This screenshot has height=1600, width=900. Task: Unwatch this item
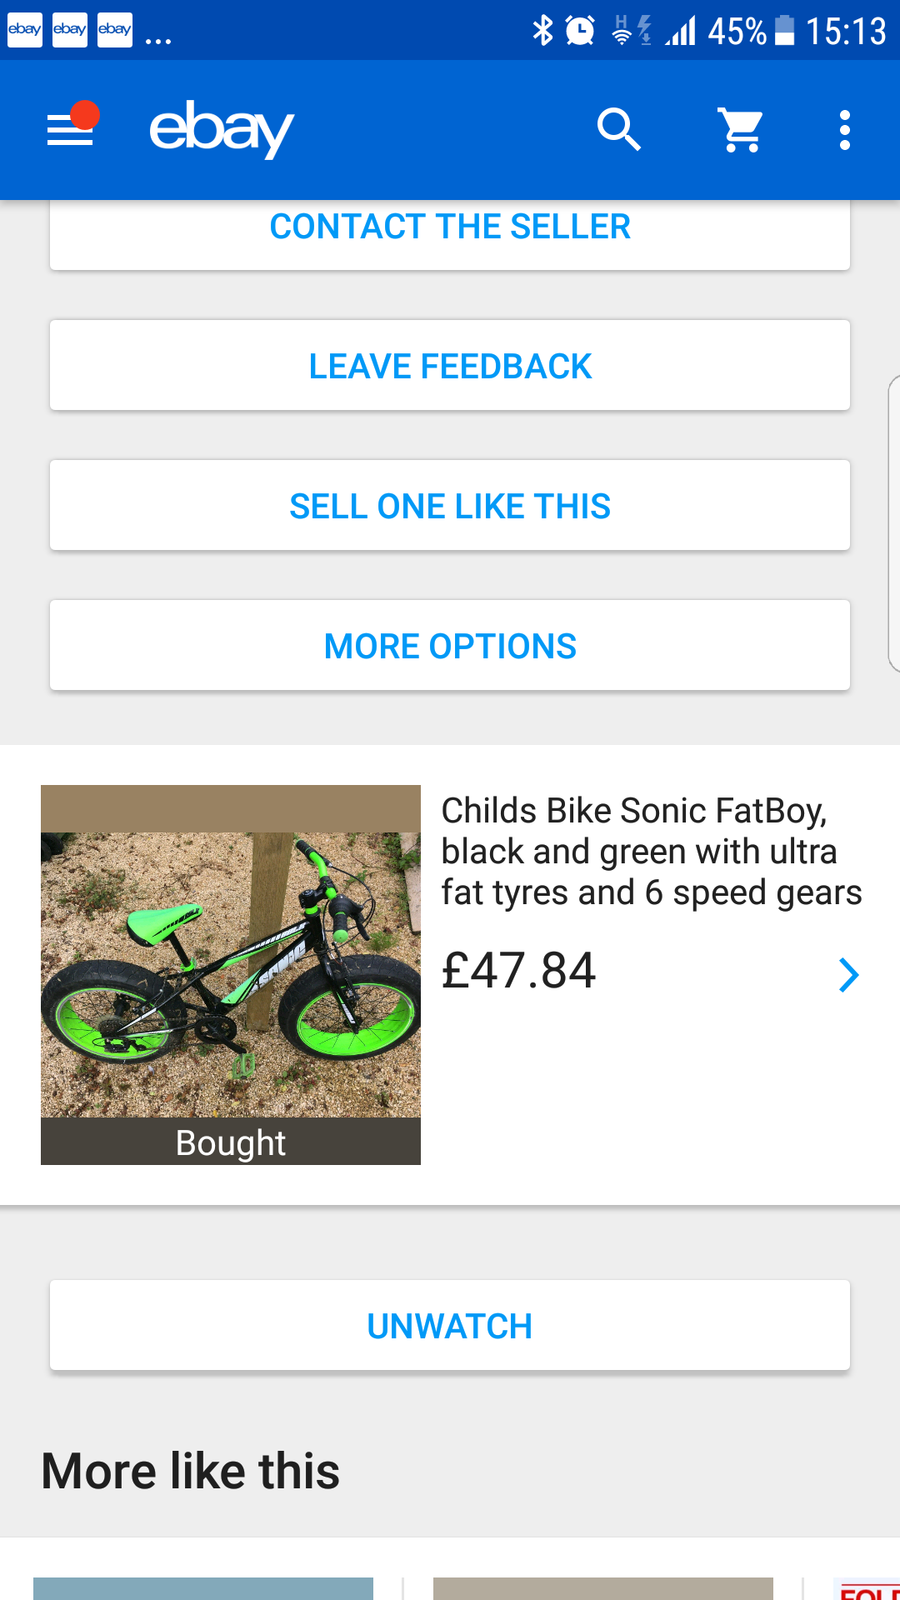(x=450, y=1326)
